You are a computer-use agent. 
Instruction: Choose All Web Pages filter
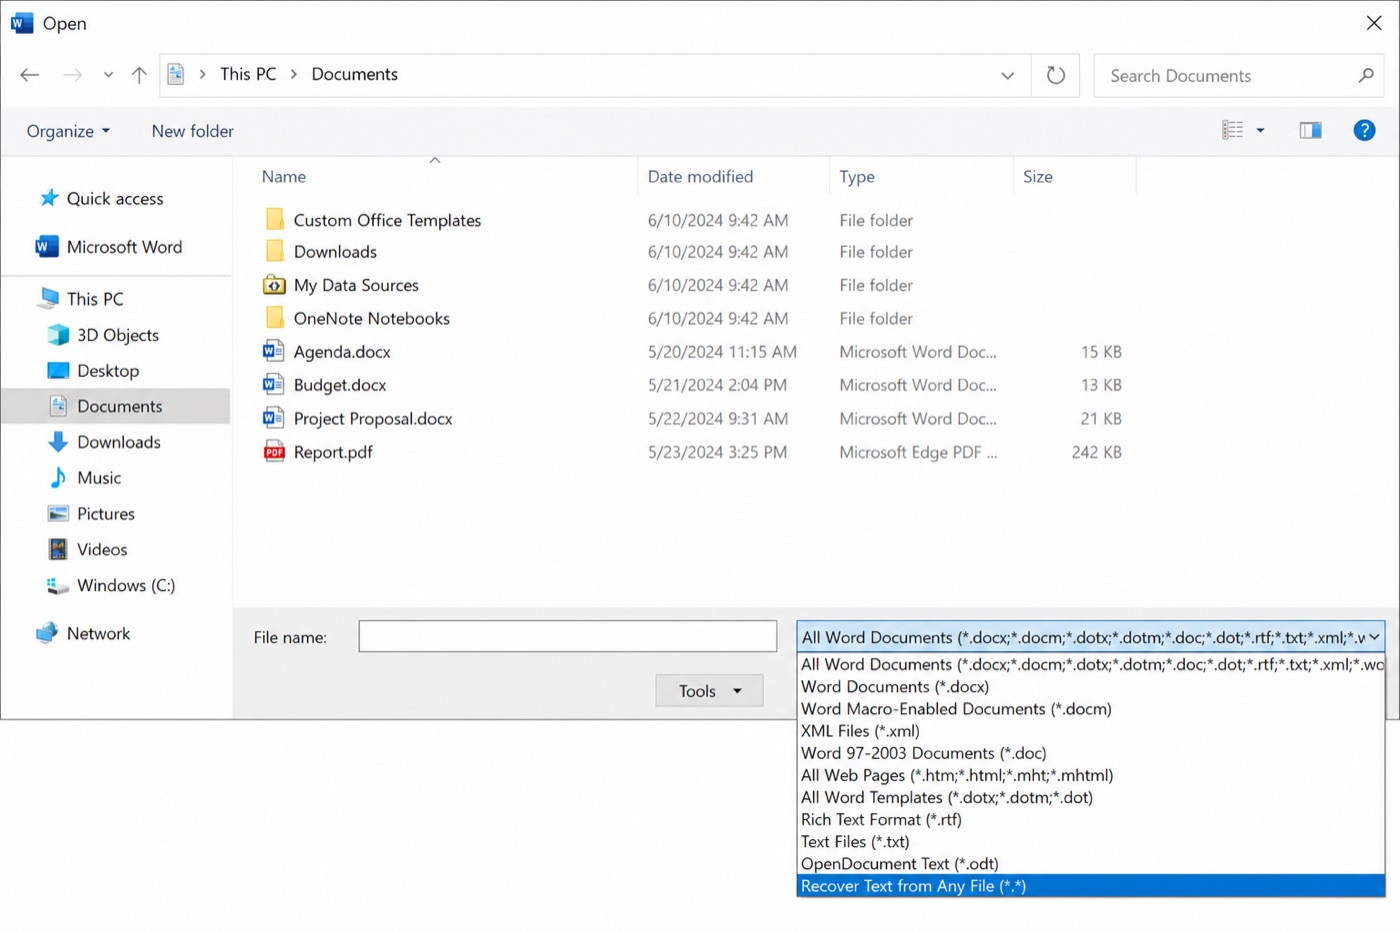coord(1091,775)
